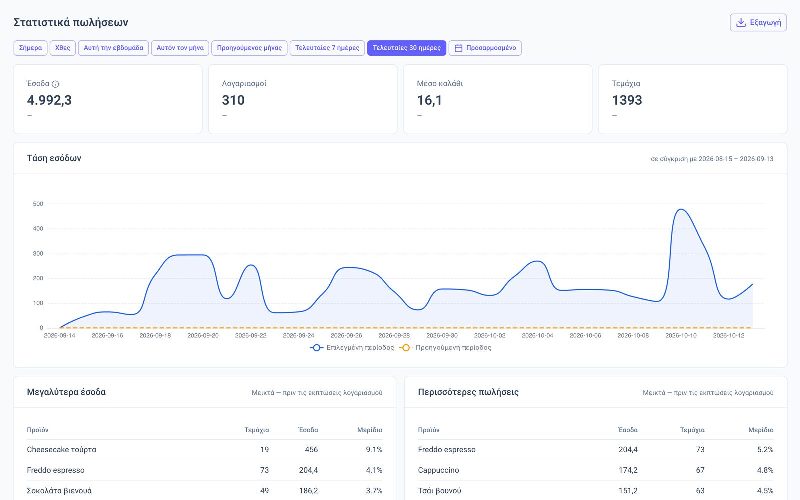
Task: Click the revenue chart peak near 2025-10-10
Action: point(681,210)
